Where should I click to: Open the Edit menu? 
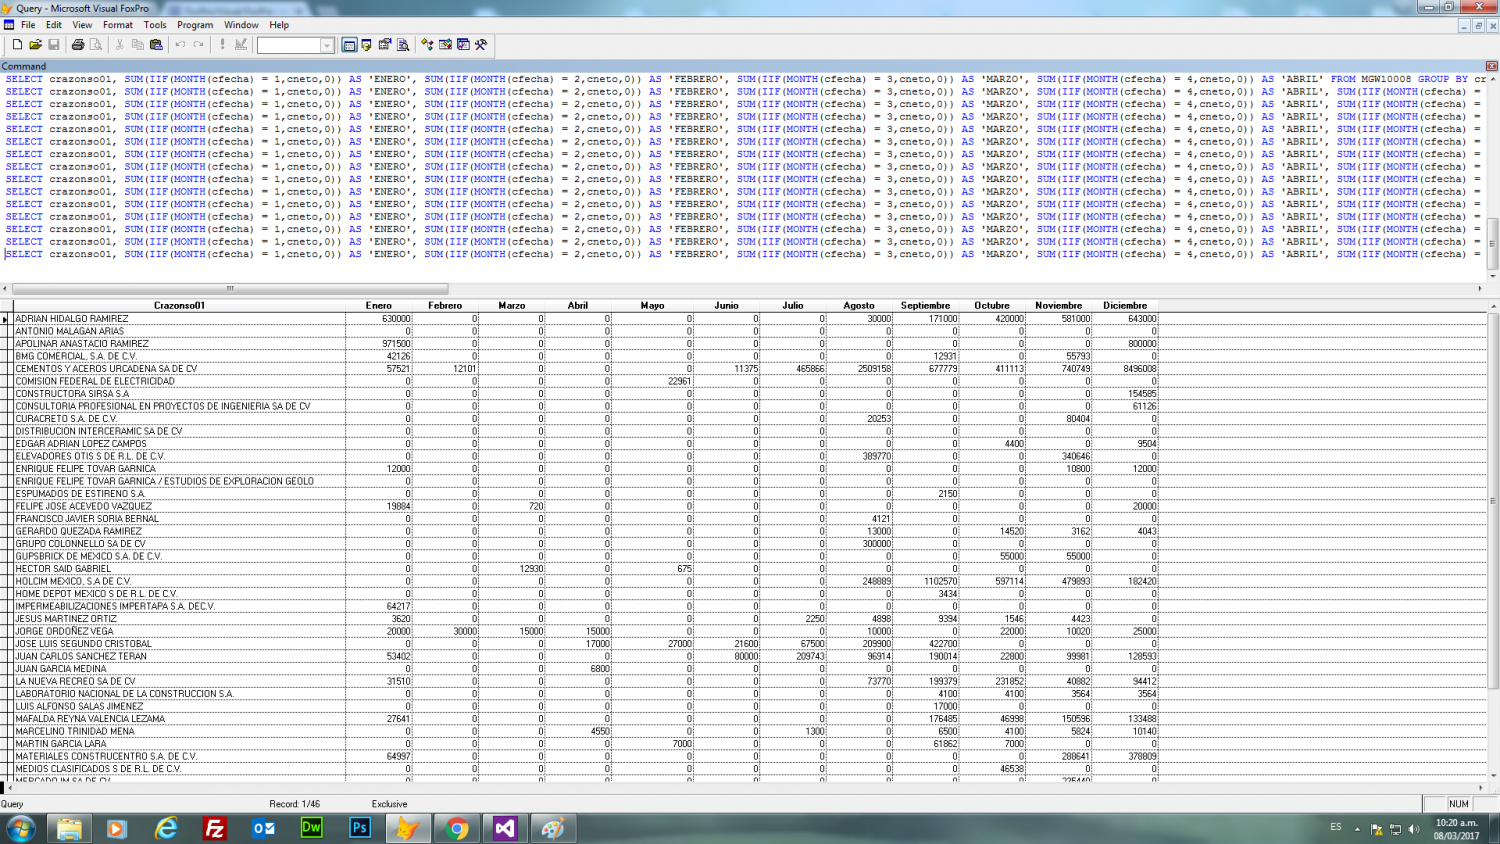(x=54, y=25)
